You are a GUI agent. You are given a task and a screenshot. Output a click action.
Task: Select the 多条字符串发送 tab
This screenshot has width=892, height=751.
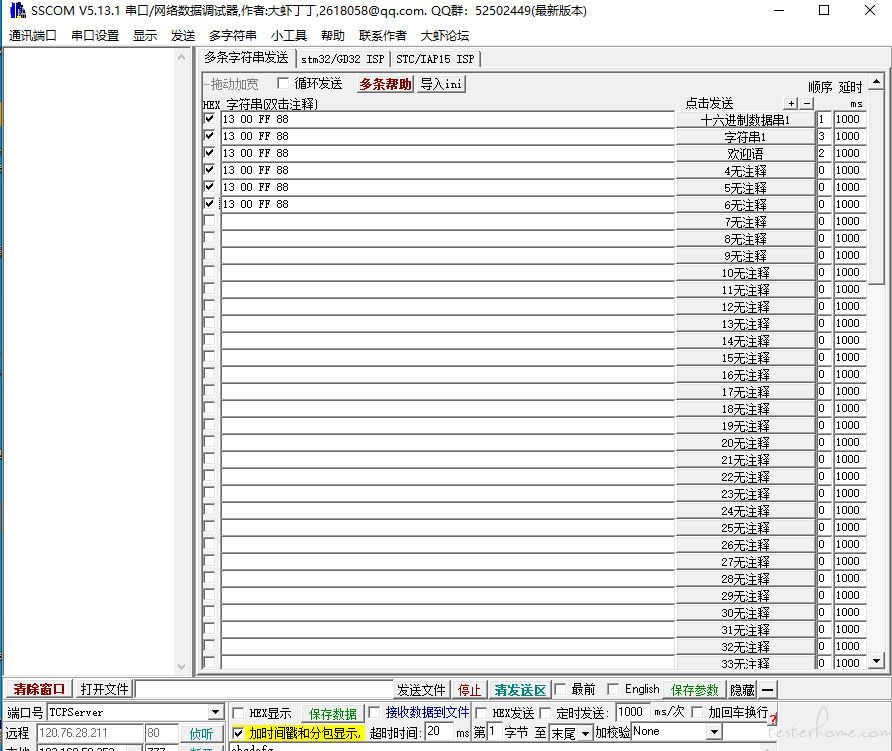pyautogui.click(x=246, y=57)
